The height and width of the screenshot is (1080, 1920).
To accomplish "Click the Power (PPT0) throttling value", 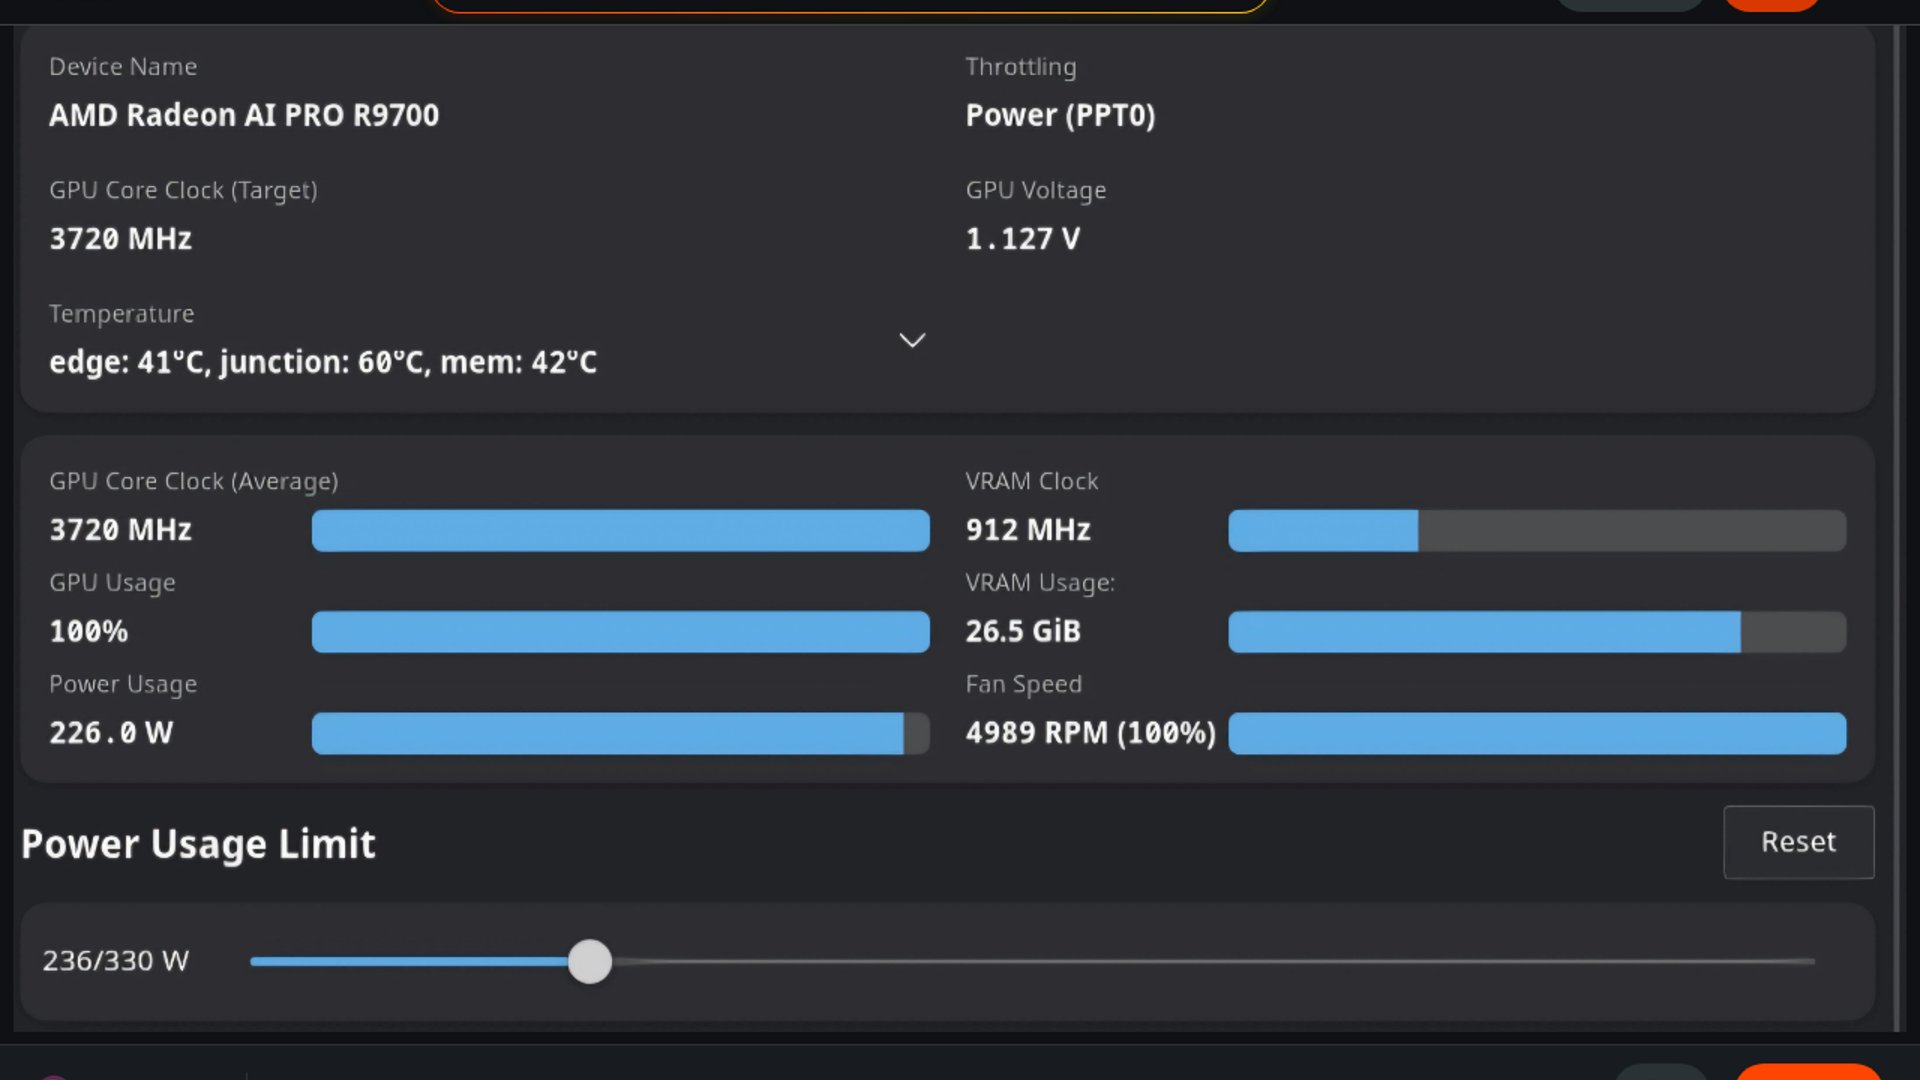I will [x=1060, y=115].
